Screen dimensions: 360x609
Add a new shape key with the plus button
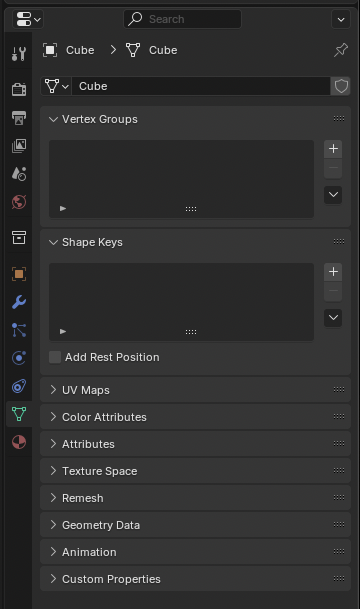pos(333,271)
